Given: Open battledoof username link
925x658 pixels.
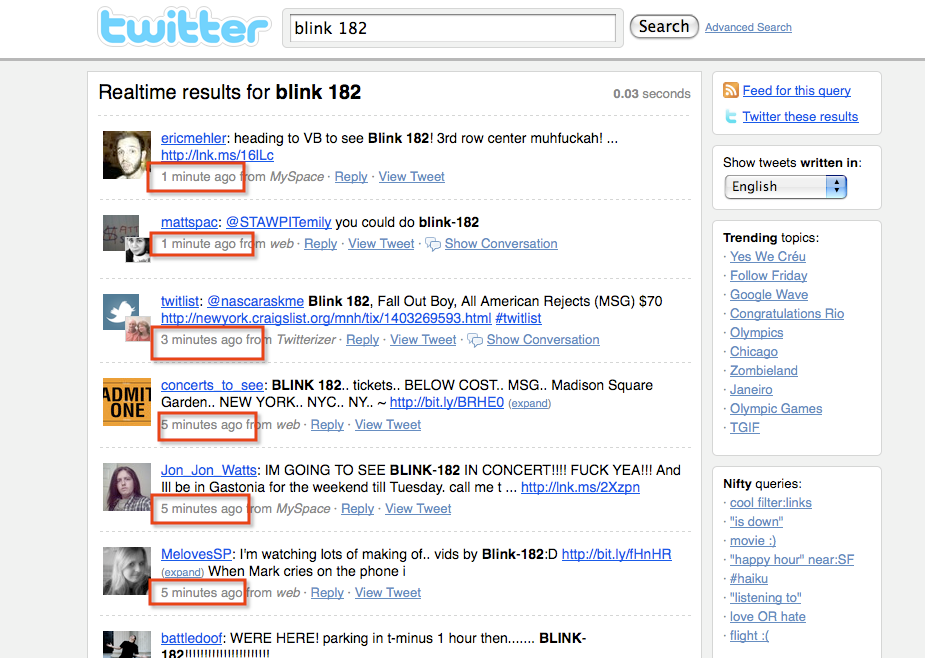Looking at the screenshot, I should click(x=192, y=638).
